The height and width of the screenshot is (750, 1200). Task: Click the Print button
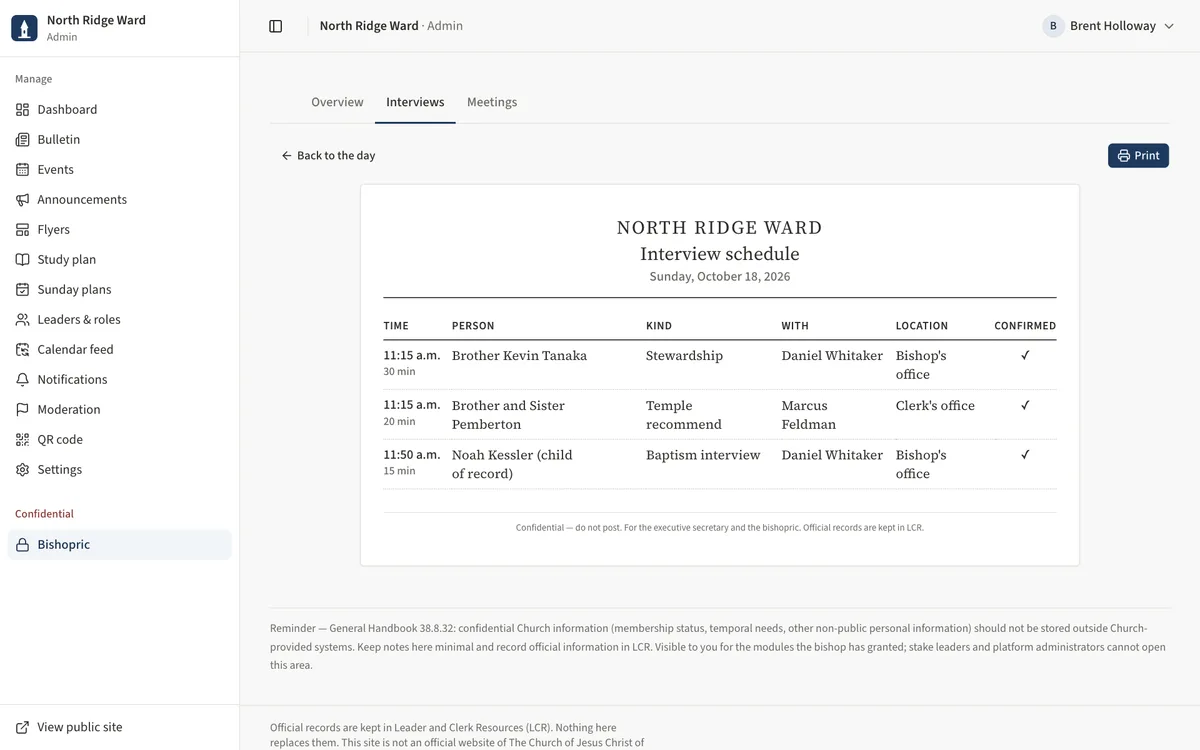point(1138,156)
